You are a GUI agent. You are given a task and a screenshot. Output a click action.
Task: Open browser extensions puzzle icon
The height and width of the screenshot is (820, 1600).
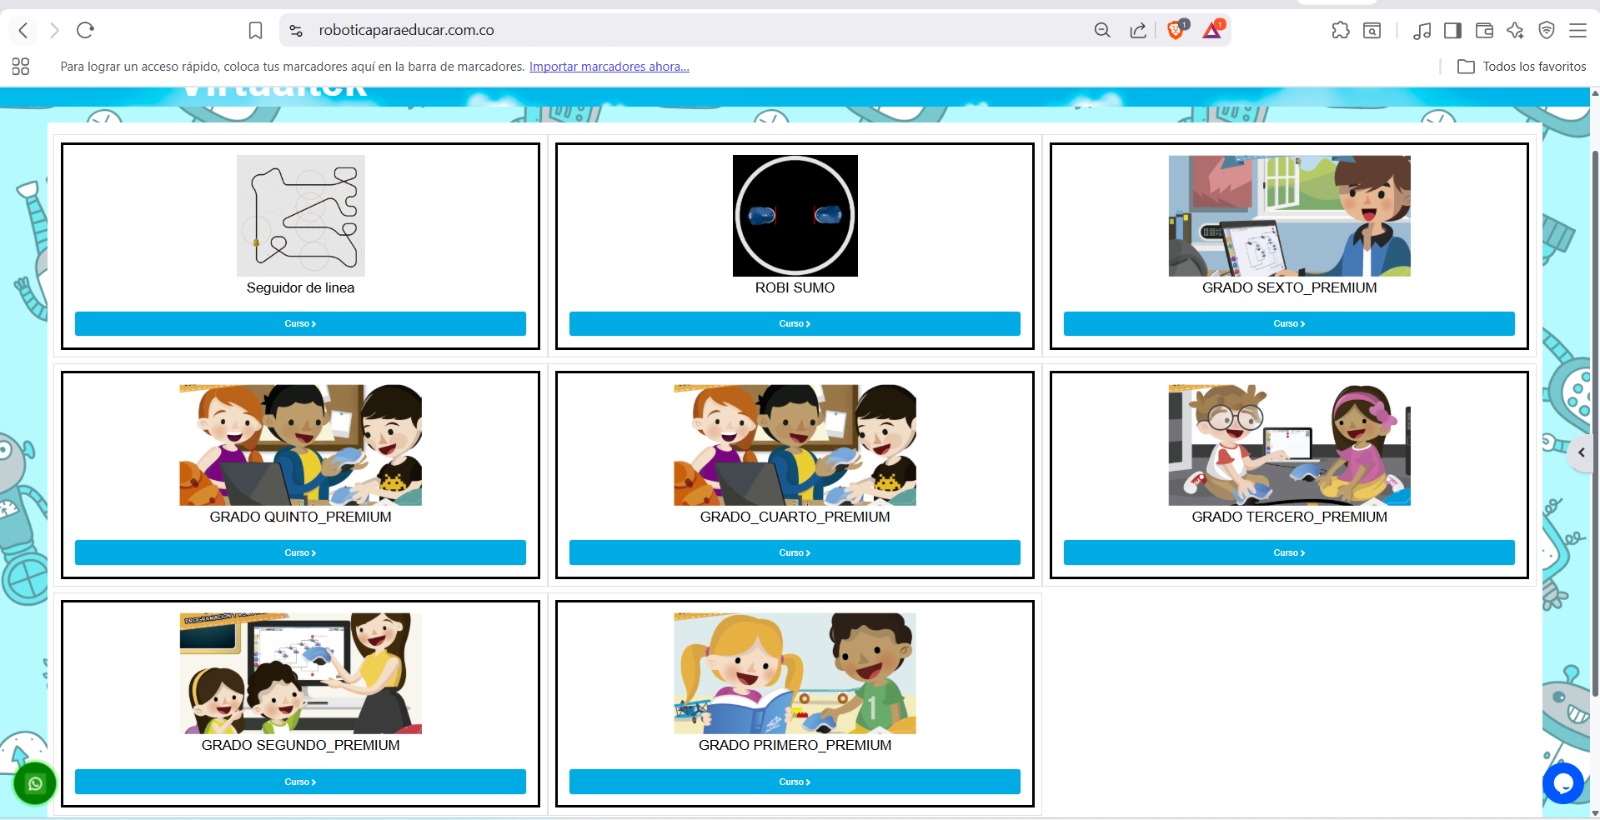click(1340, 30)
